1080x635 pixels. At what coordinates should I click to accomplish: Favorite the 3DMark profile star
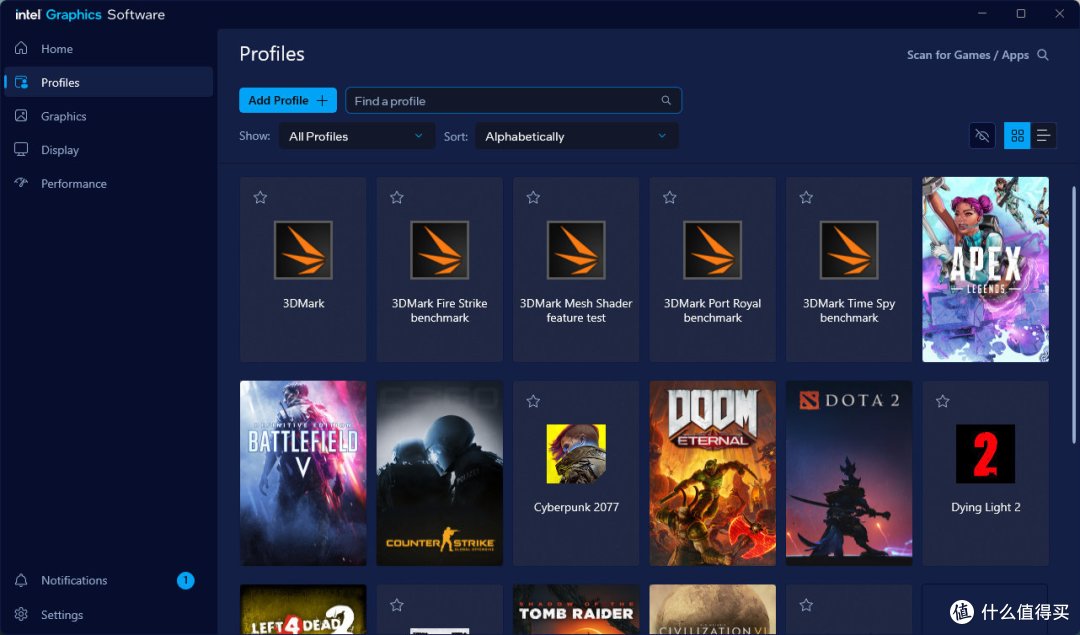click(x=260, y=198)
